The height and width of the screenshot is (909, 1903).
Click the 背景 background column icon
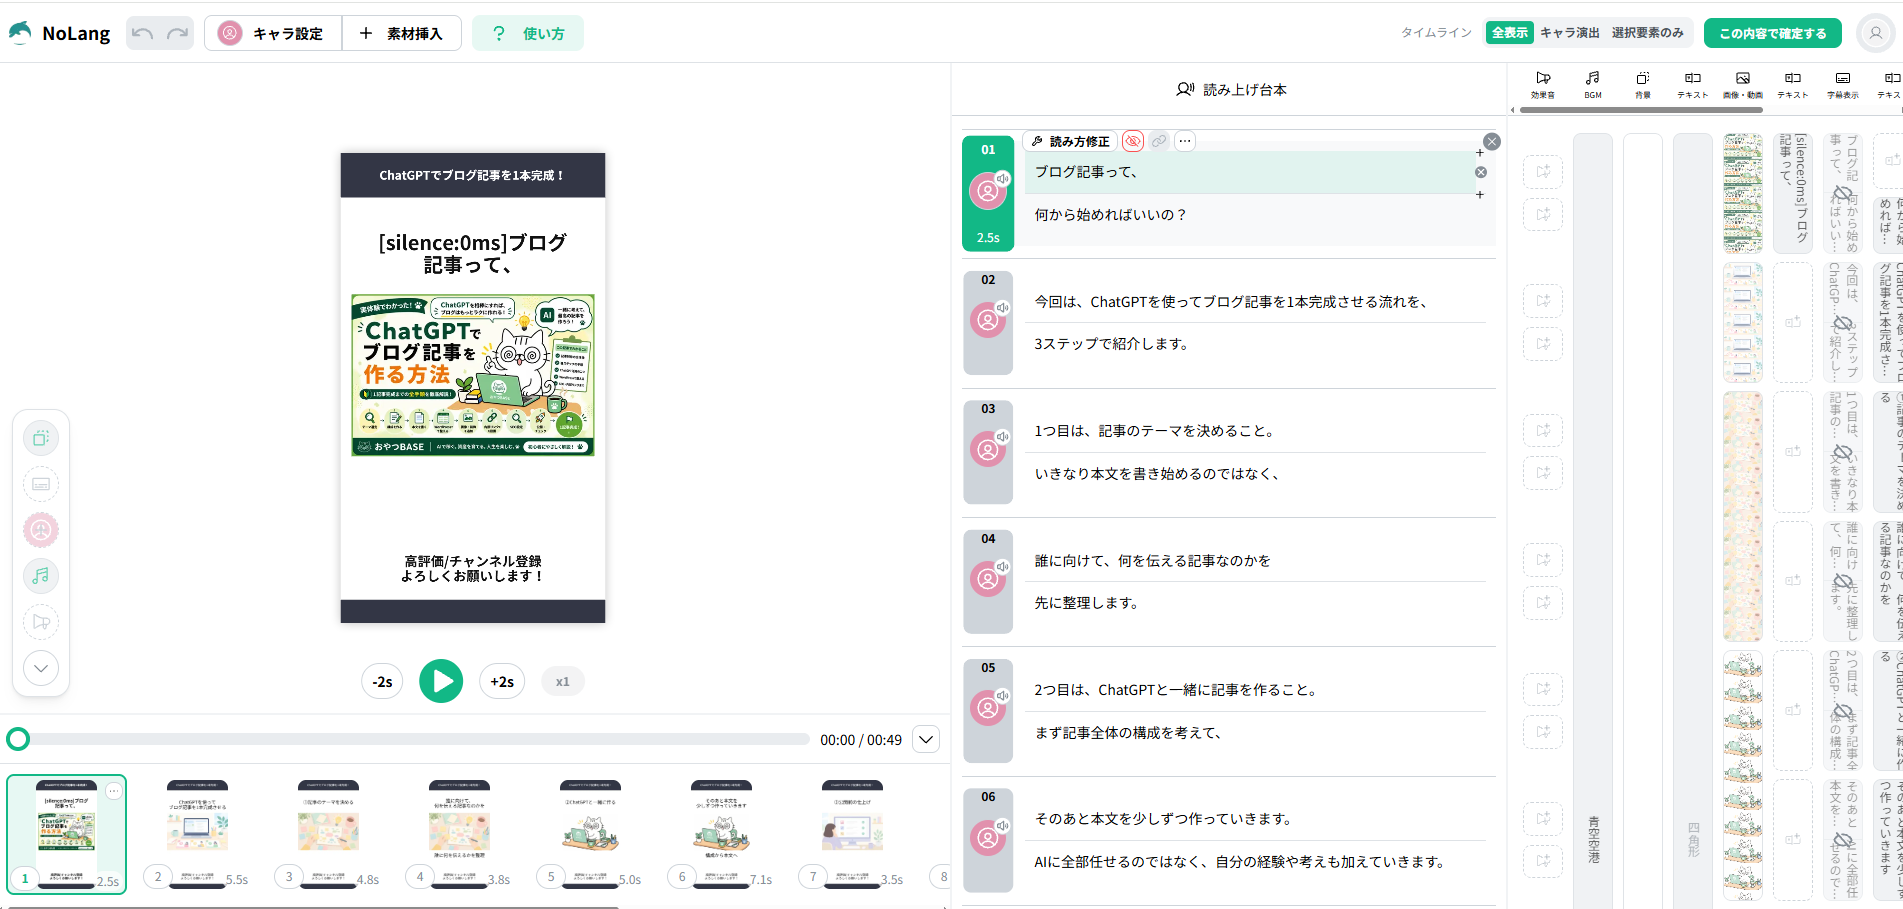click(1643, 84)
